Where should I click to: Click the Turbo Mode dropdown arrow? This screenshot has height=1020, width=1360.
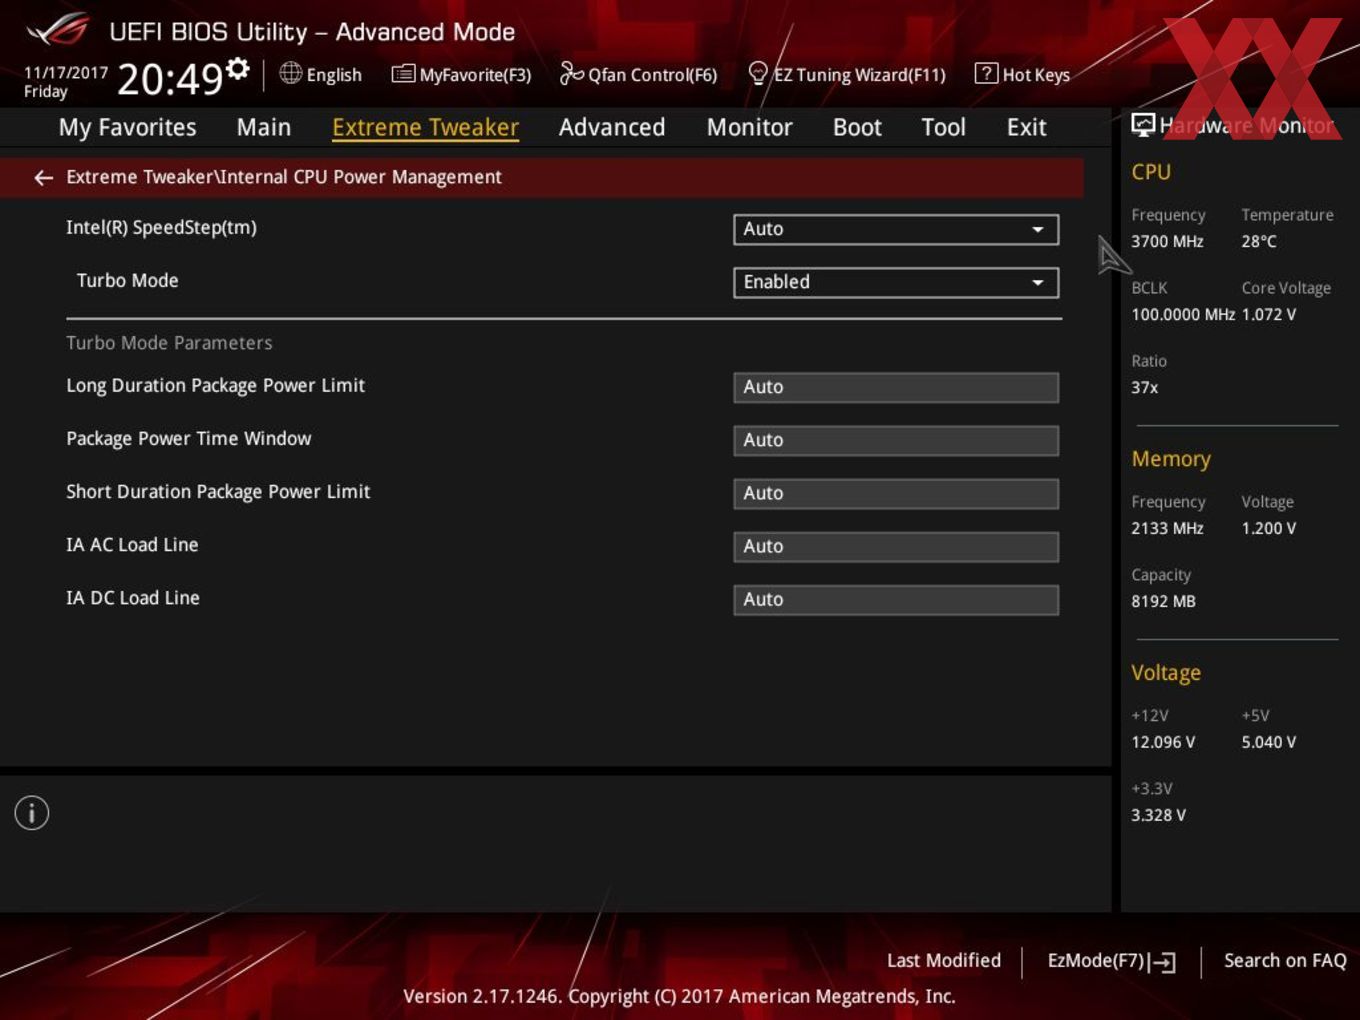[1038, 283]
